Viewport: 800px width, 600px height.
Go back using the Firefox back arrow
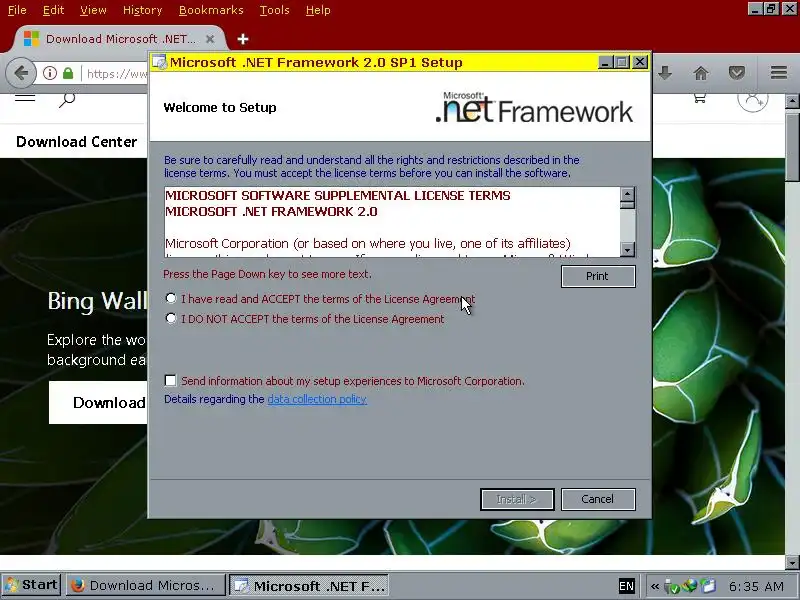tap(21, 73)
